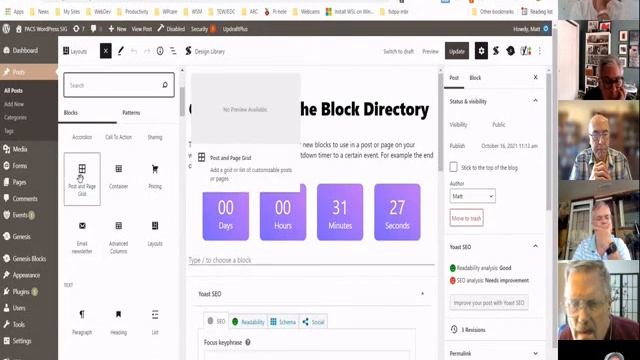Click the WordPress logo in admin bar

[x=6, y=29]
